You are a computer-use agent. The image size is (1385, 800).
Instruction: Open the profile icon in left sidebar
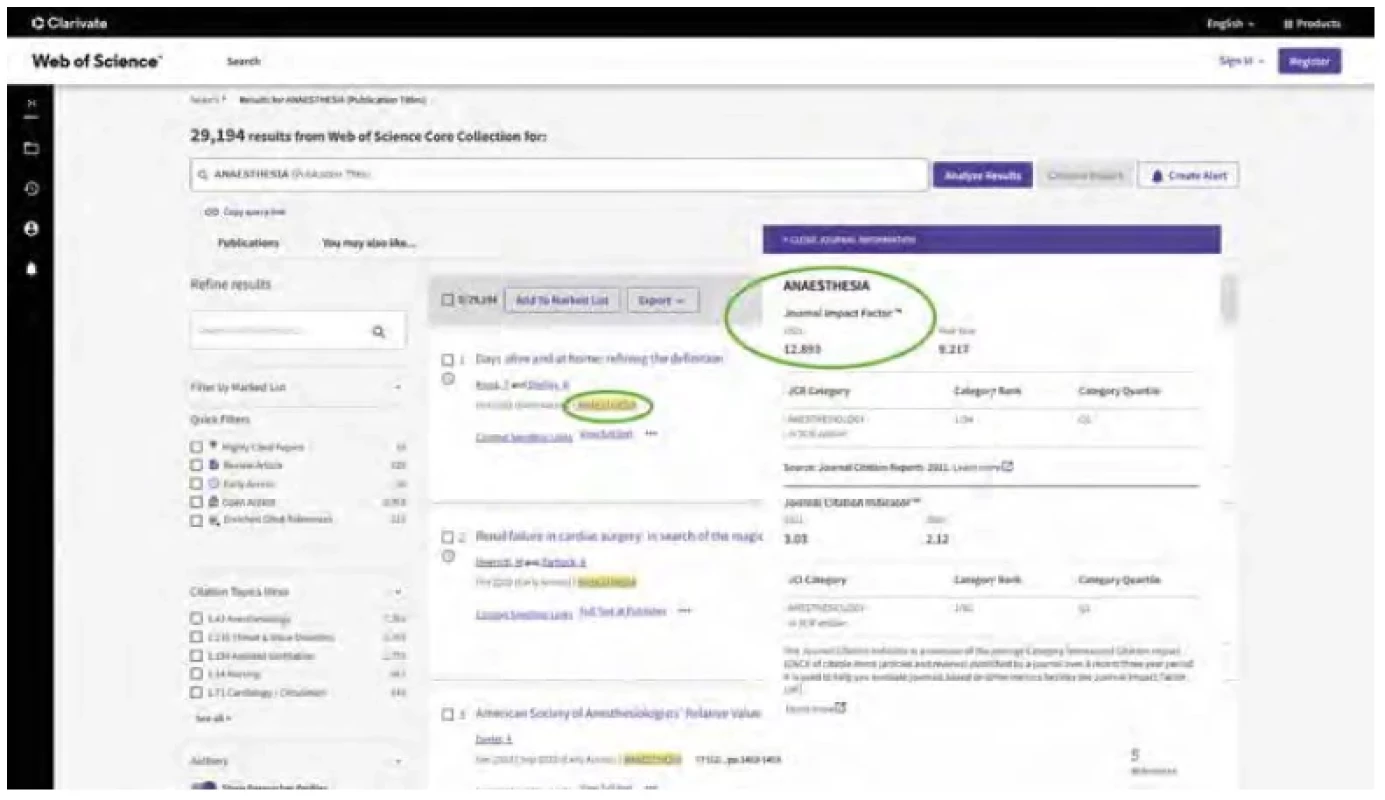point(31,229)
